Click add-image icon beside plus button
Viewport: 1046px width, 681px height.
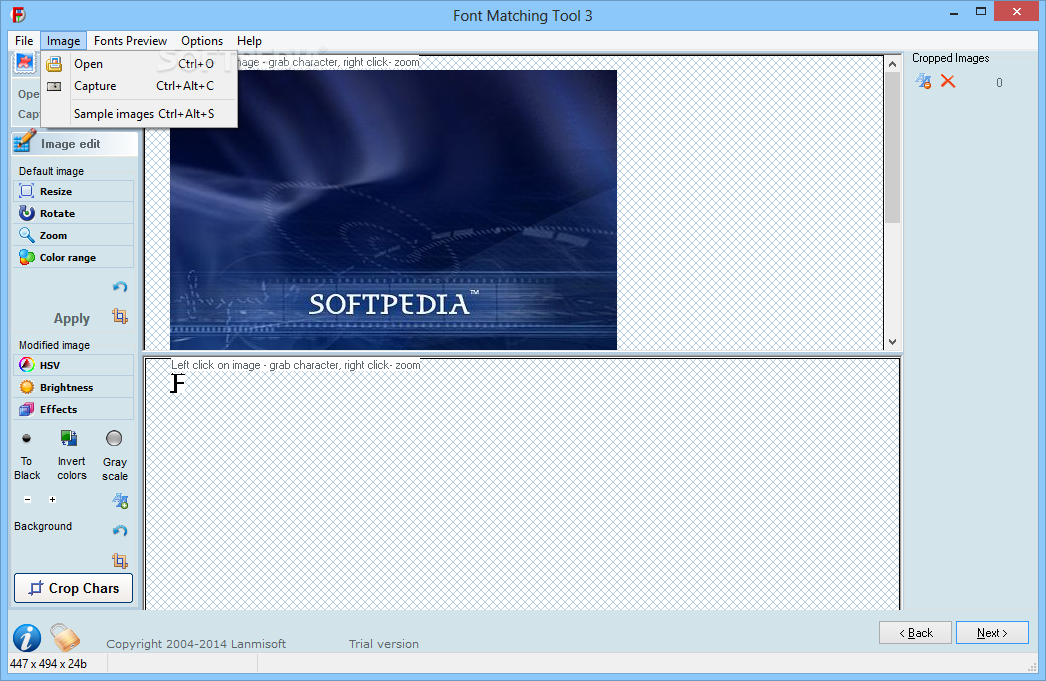pos(120,501)
